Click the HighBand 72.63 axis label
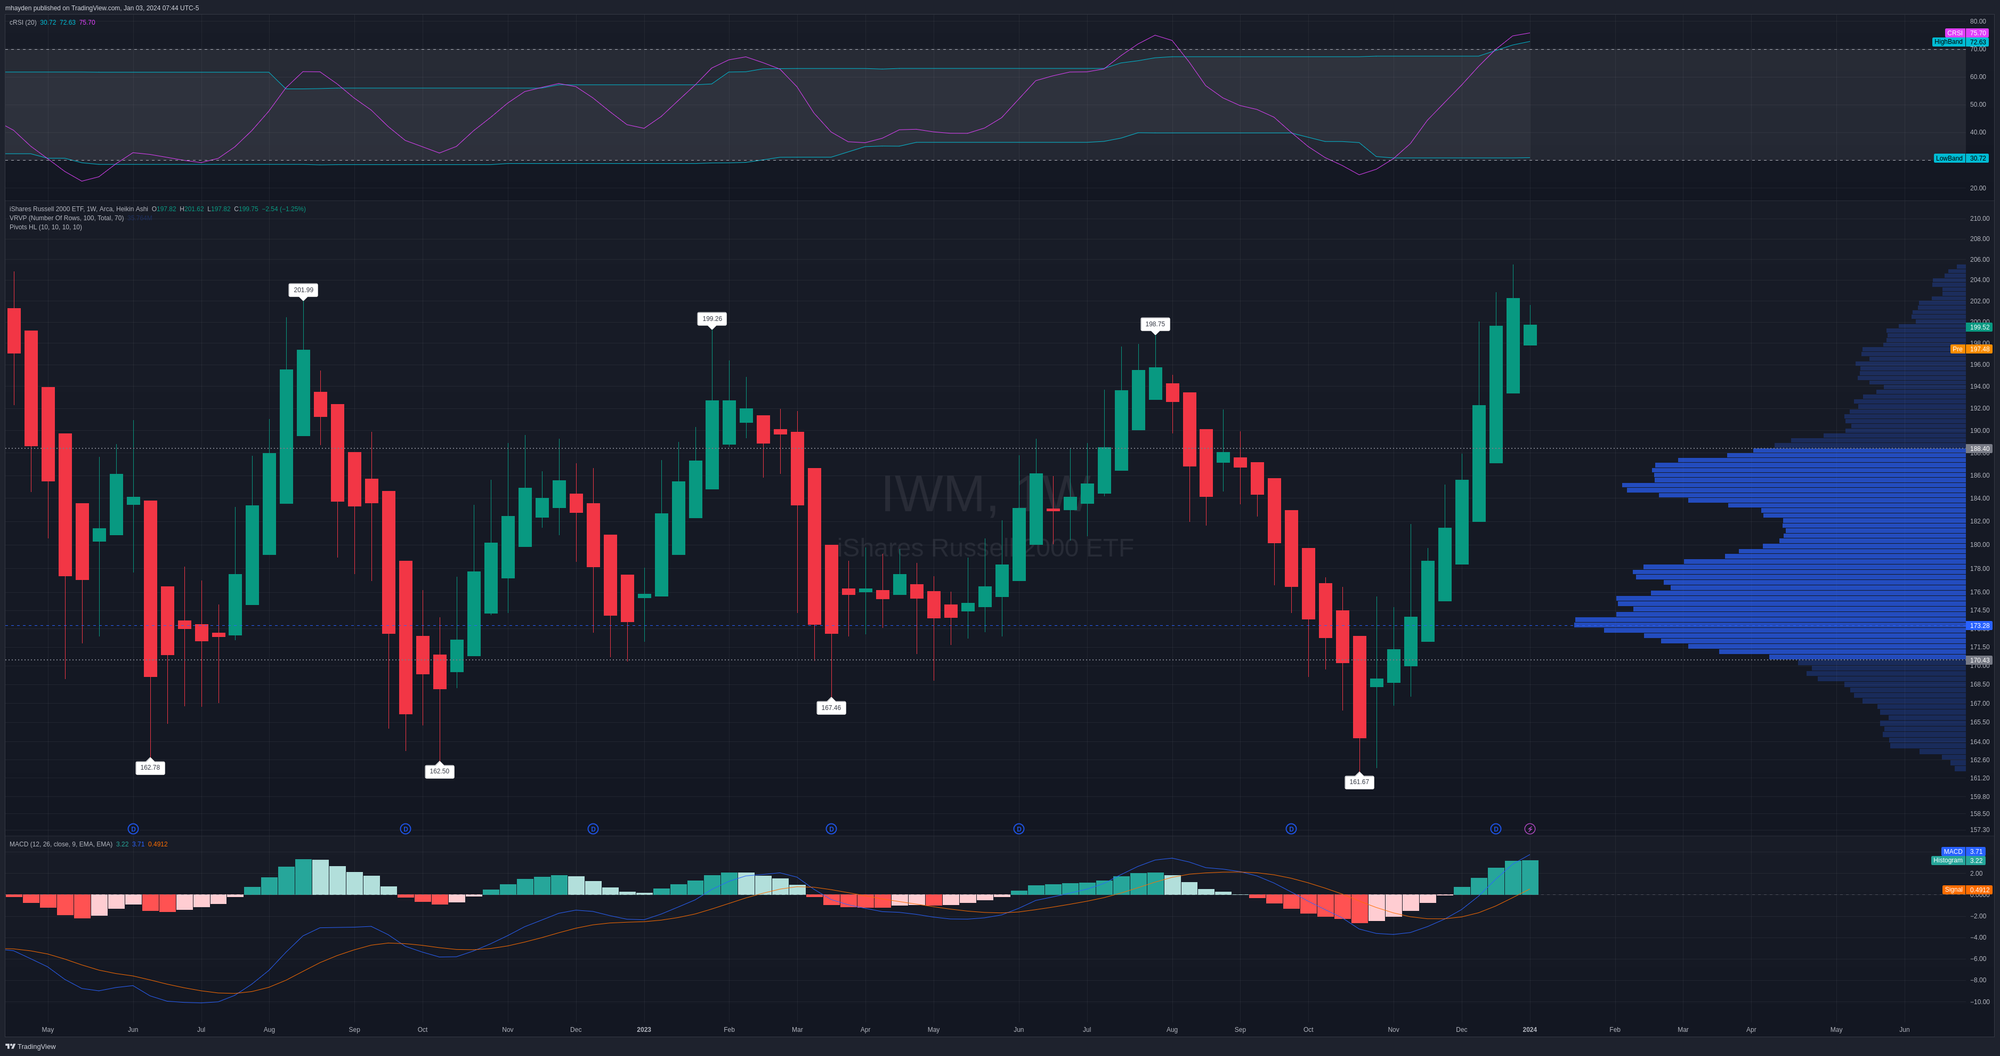 click(1961, 42)
